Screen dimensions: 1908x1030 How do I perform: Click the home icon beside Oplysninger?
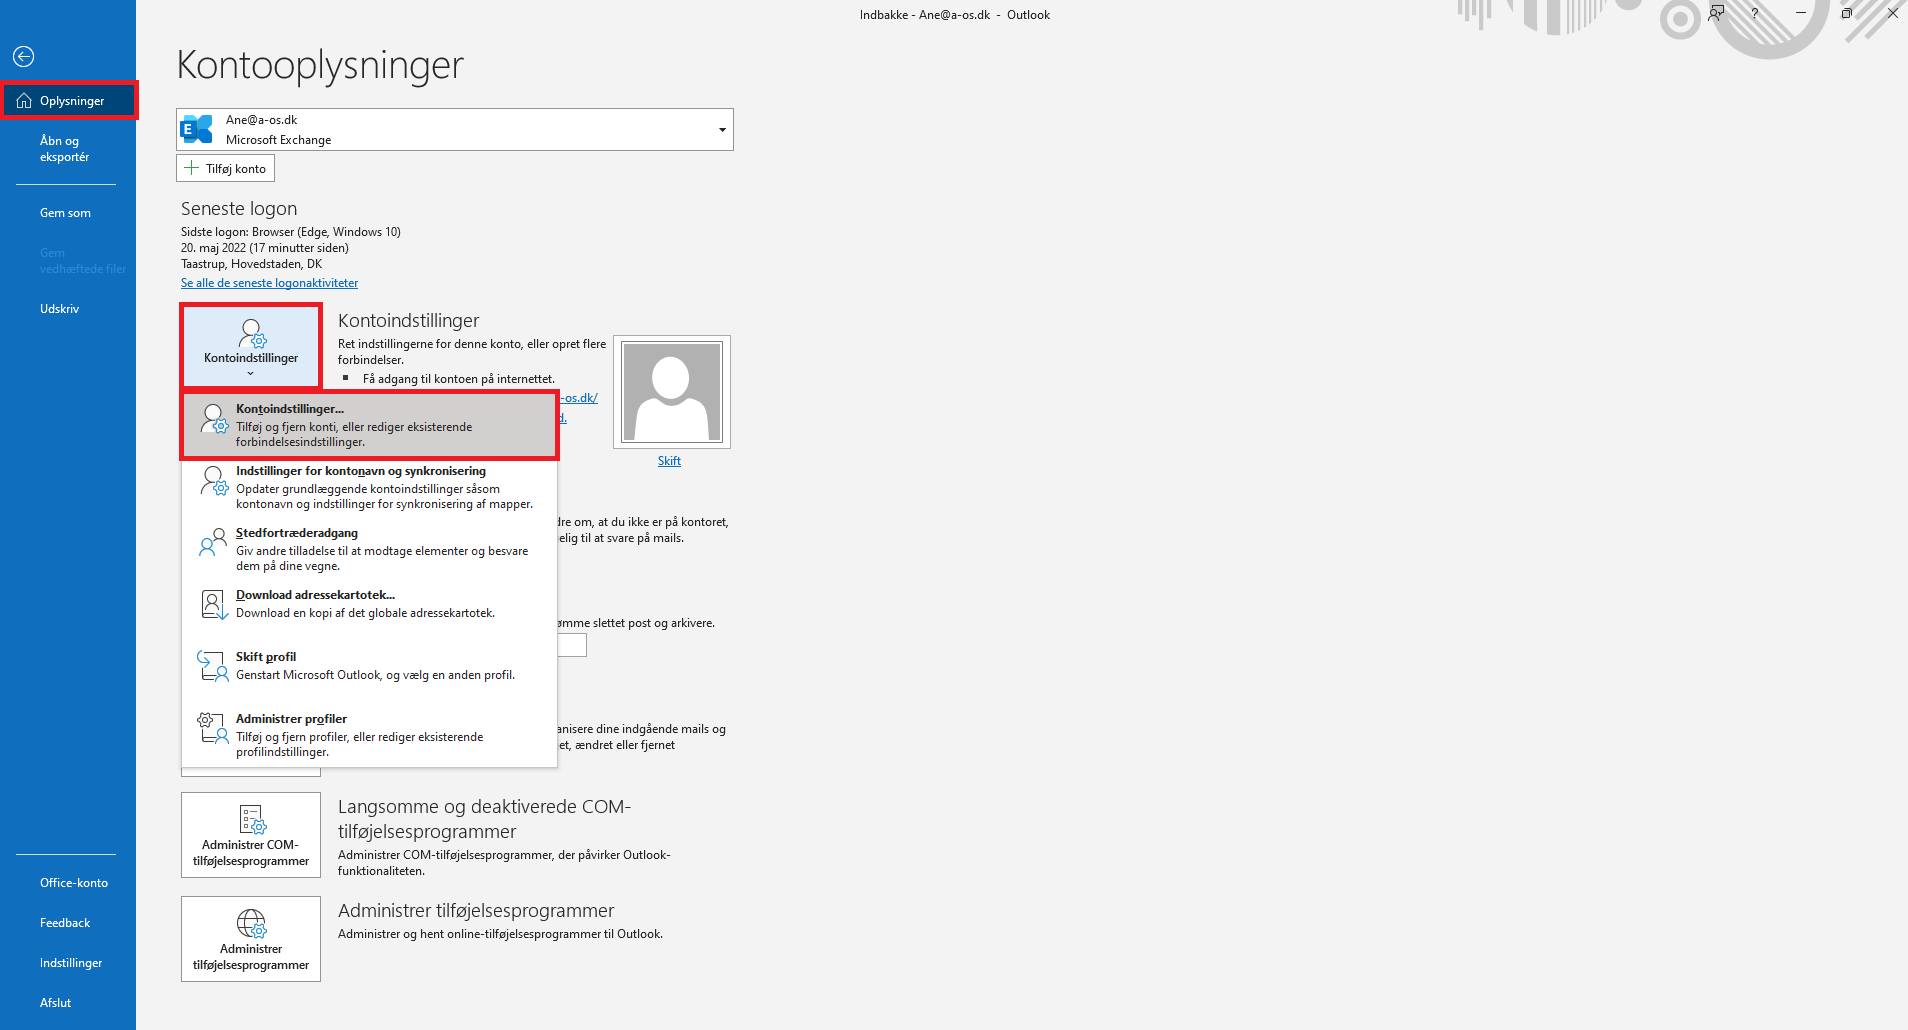24,101
